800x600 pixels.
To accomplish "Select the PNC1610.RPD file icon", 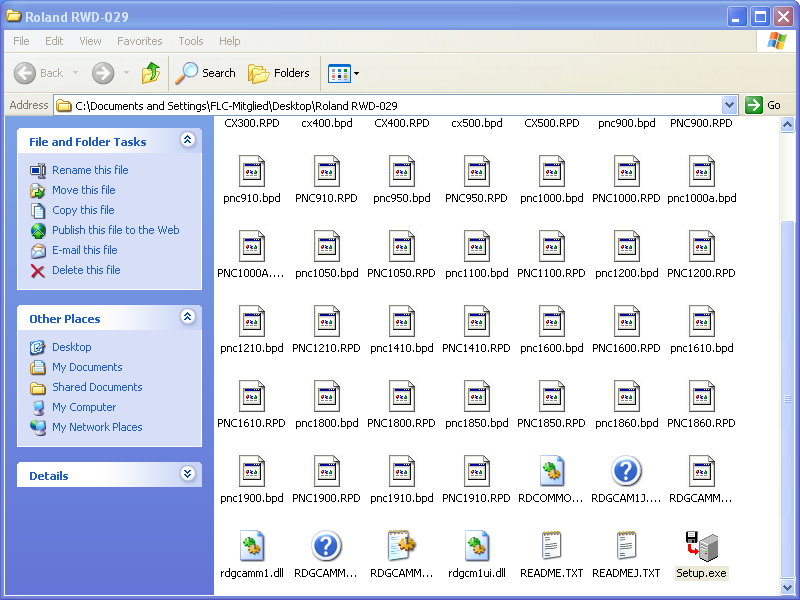I will tap(252, 396).
